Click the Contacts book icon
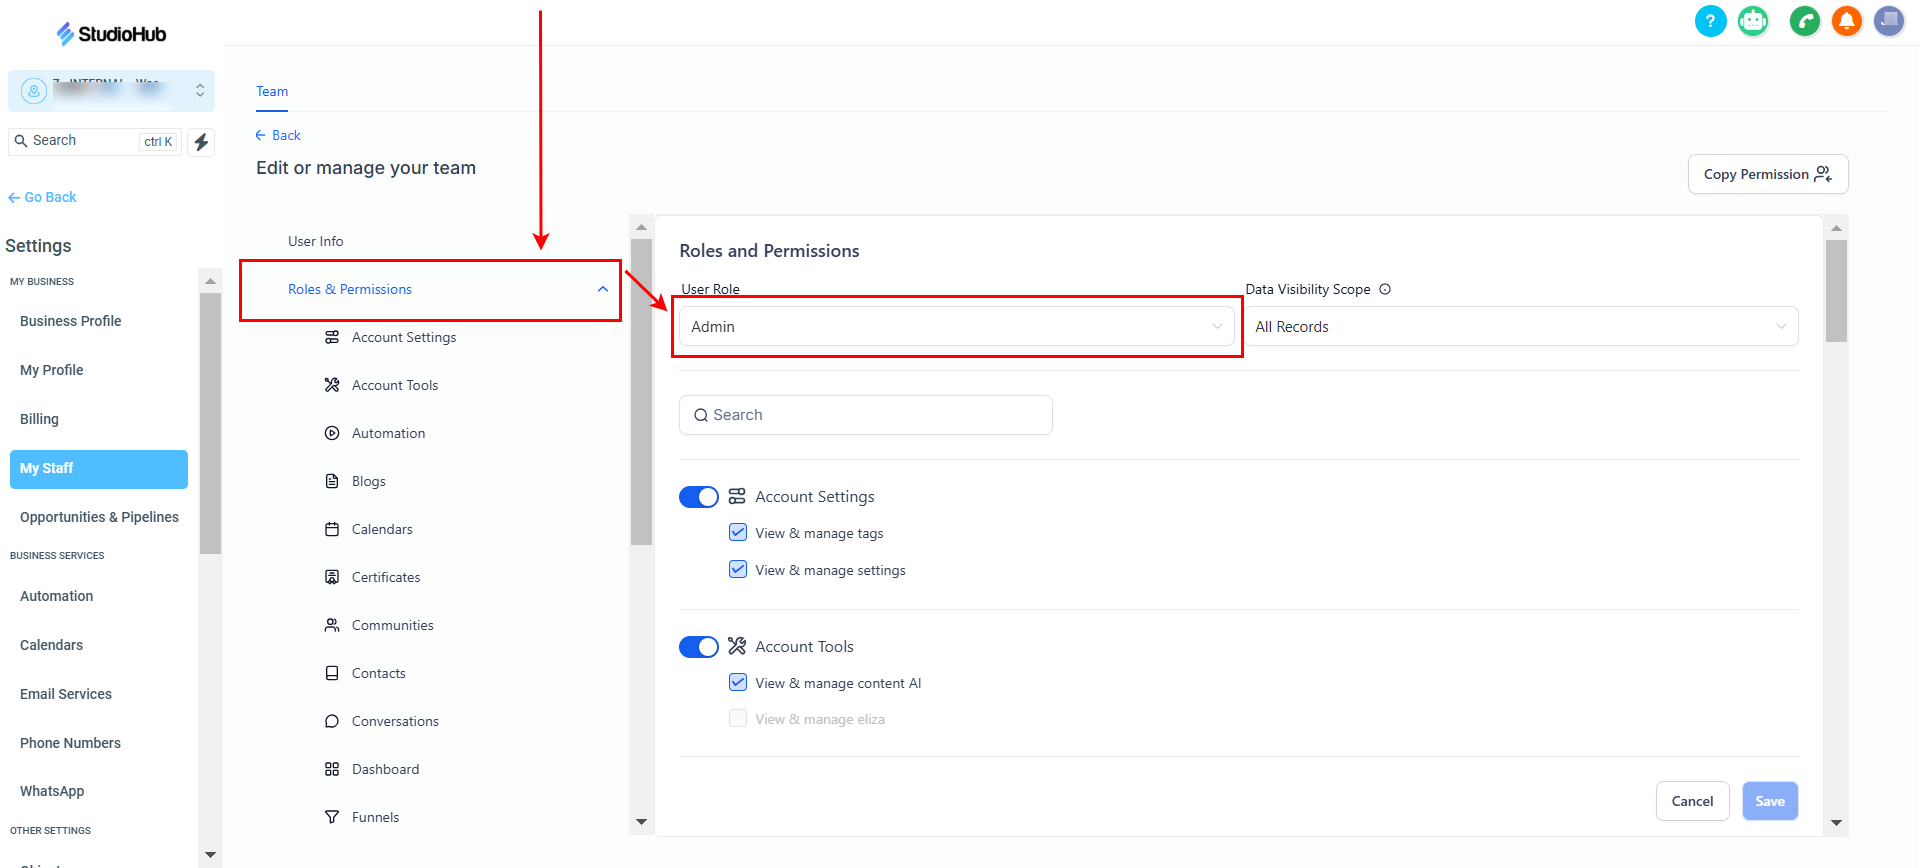1920x868 pixels. [332, 673]
